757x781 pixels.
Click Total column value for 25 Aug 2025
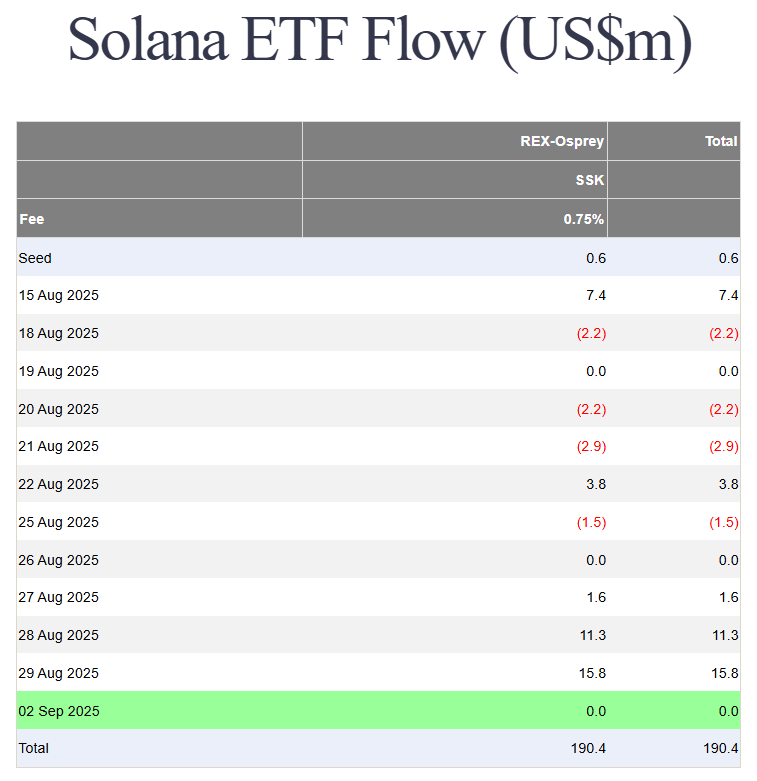click(723, 522)
